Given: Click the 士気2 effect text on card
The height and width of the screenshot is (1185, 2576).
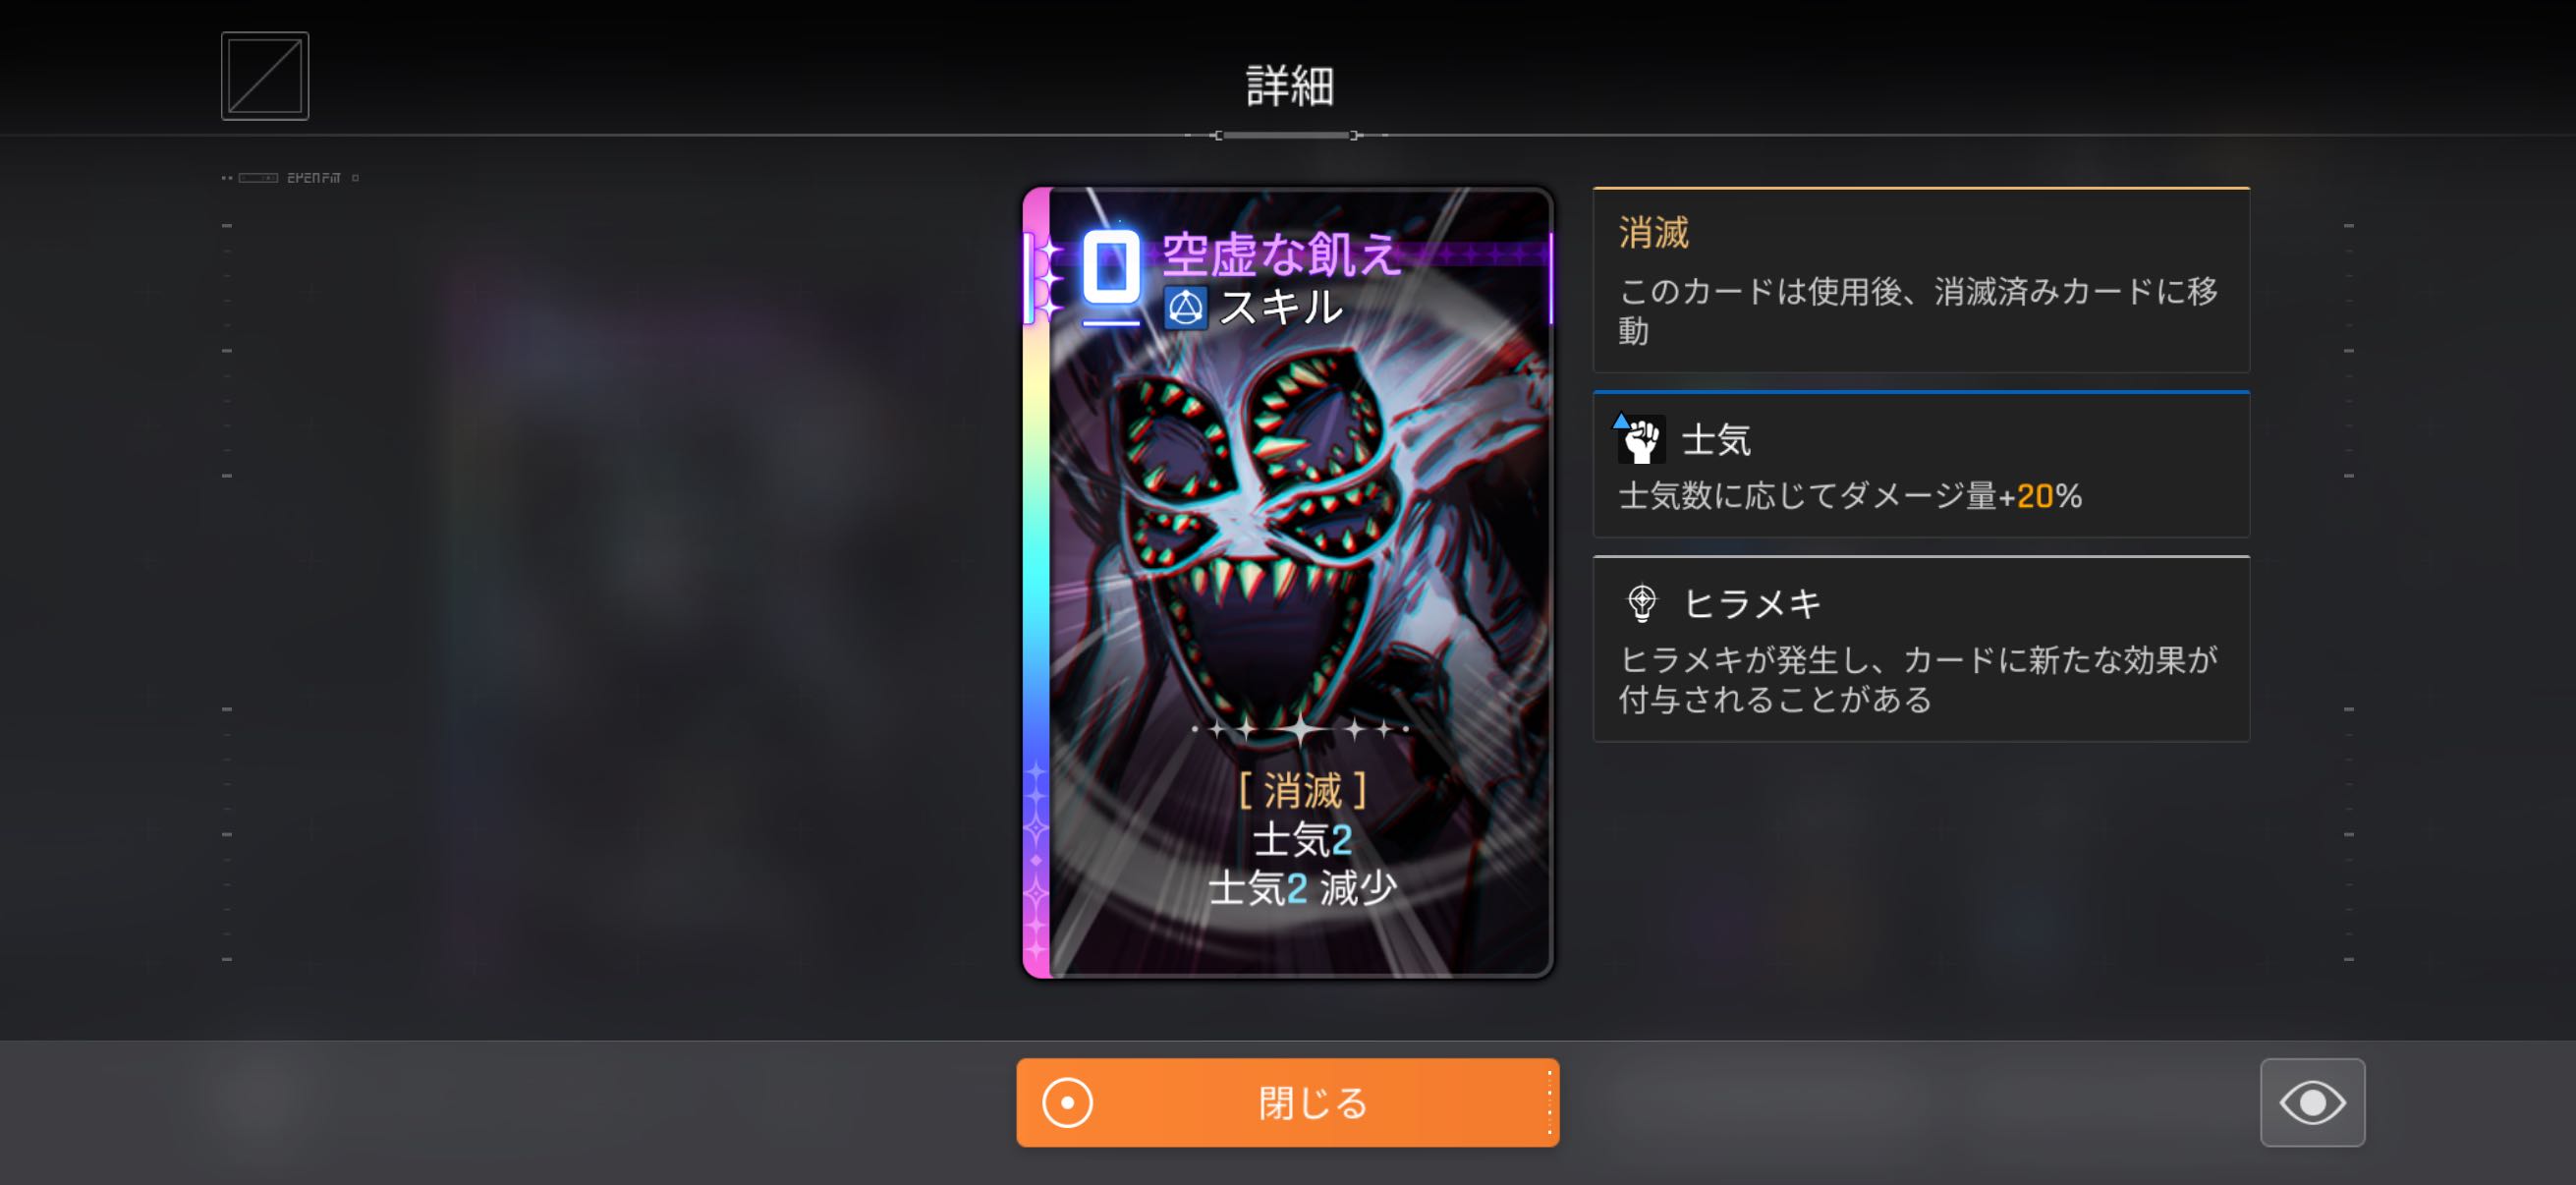Looking at the screenshot, I should pyautogui.click(x=1302, y=840).
